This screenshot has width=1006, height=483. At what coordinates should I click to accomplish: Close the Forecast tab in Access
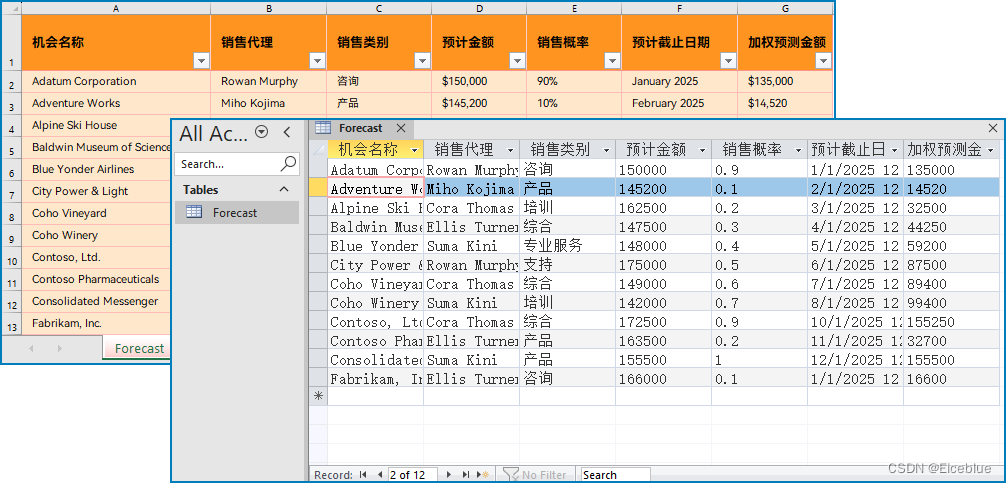pyautogui.click(x=400, y=128)
